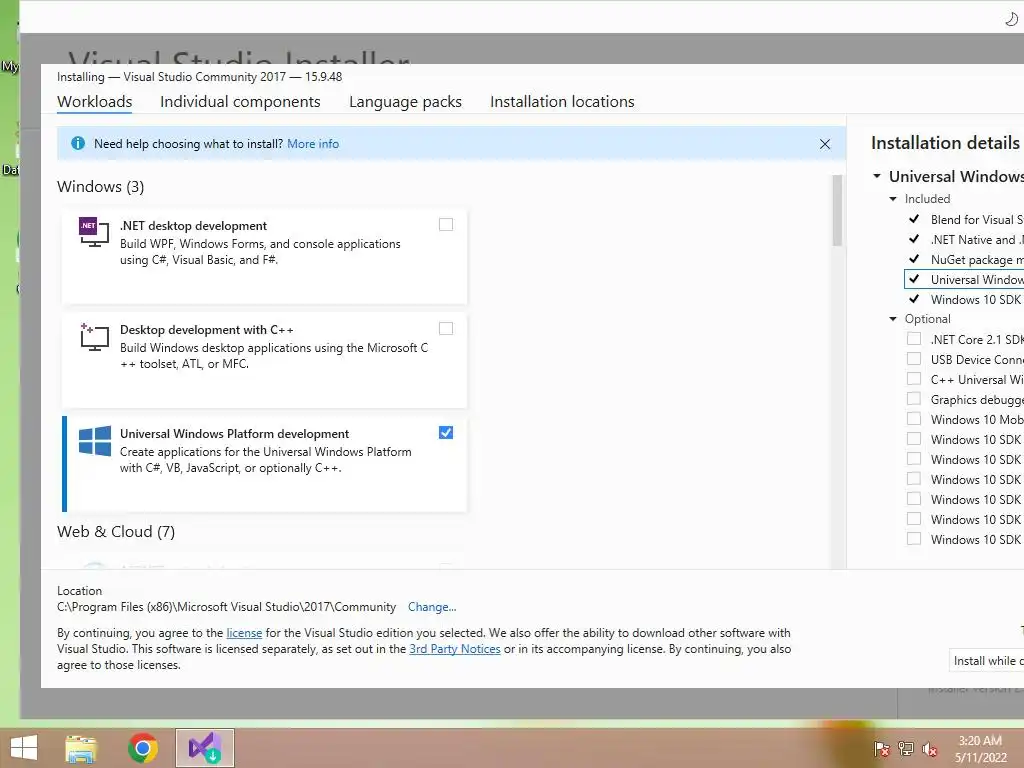Click the blue info icon in help banner
Image resolution: width=1024 pixels, height=768 pixels.
[x=78, y=144]
